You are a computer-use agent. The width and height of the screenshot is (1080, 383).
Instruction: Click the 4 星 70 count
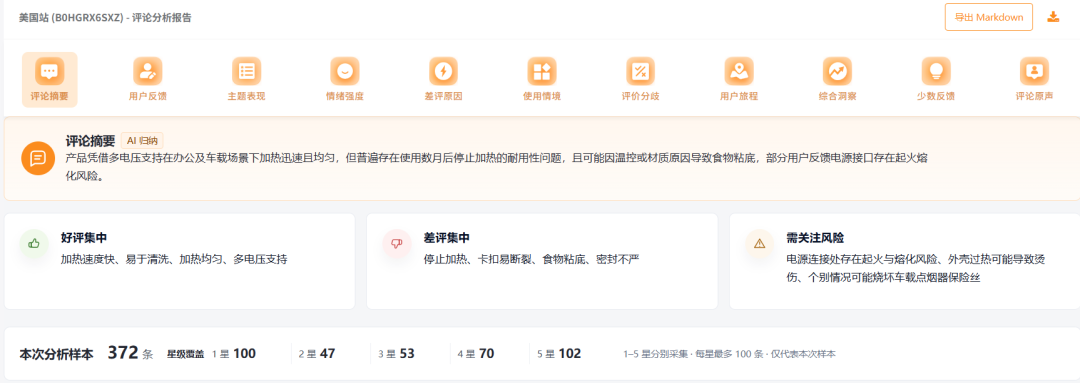click(x=476, y=354)
